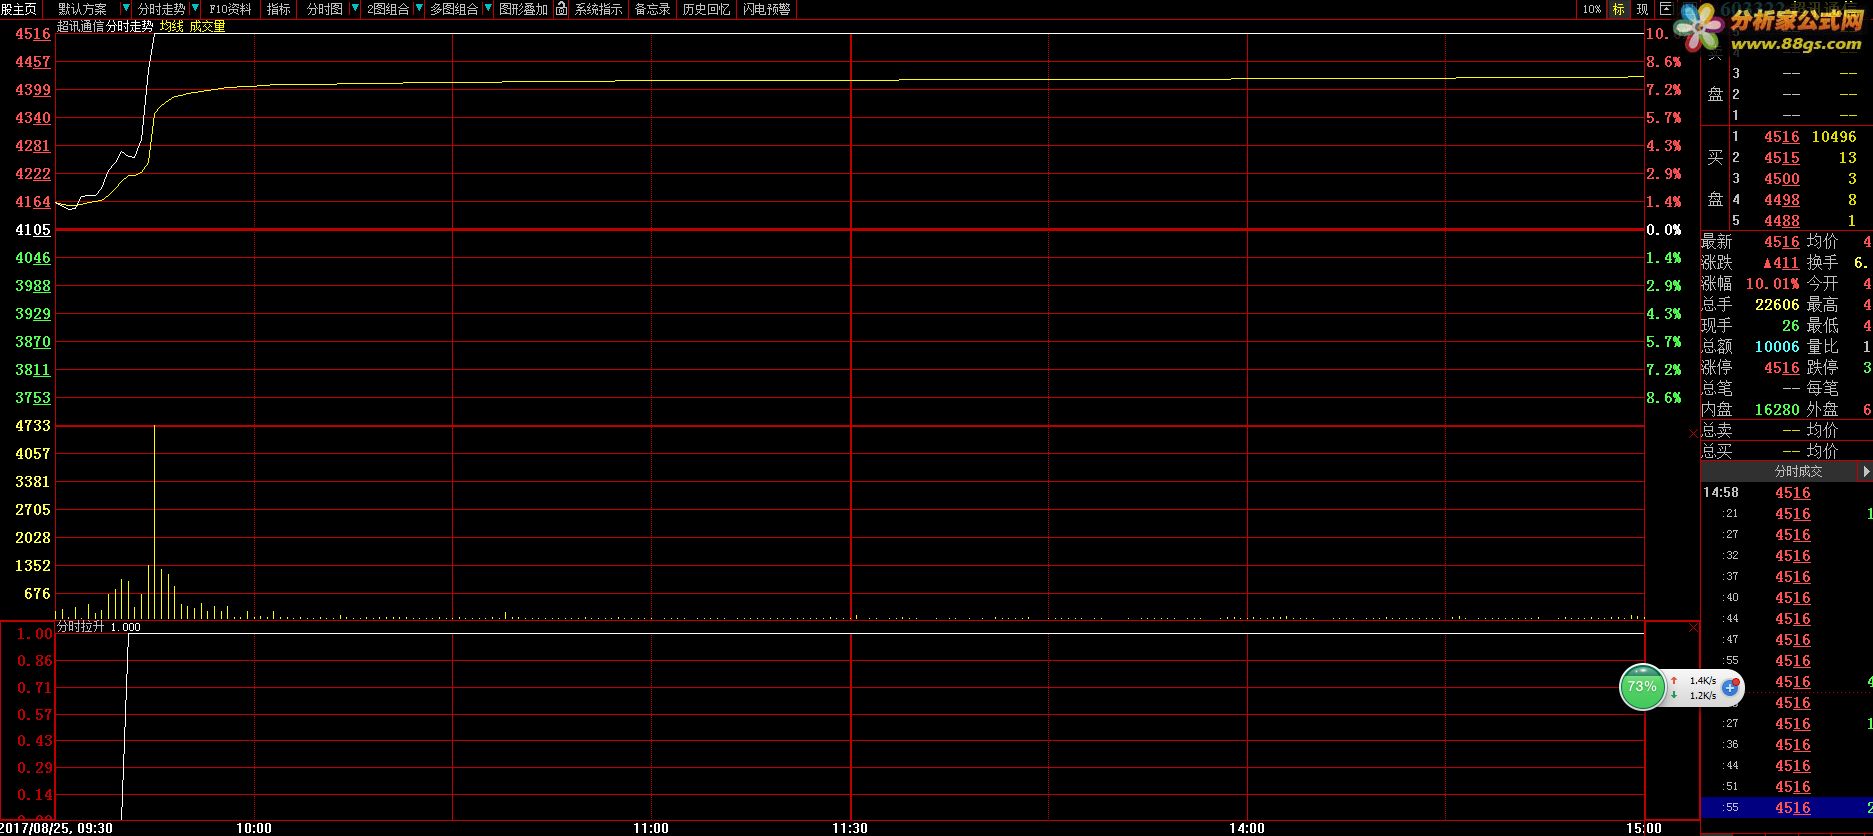Select buy level 5 price 4488
This screenshot has width=1873, height=836.
pyautogui.click(x=1781, y=221)
